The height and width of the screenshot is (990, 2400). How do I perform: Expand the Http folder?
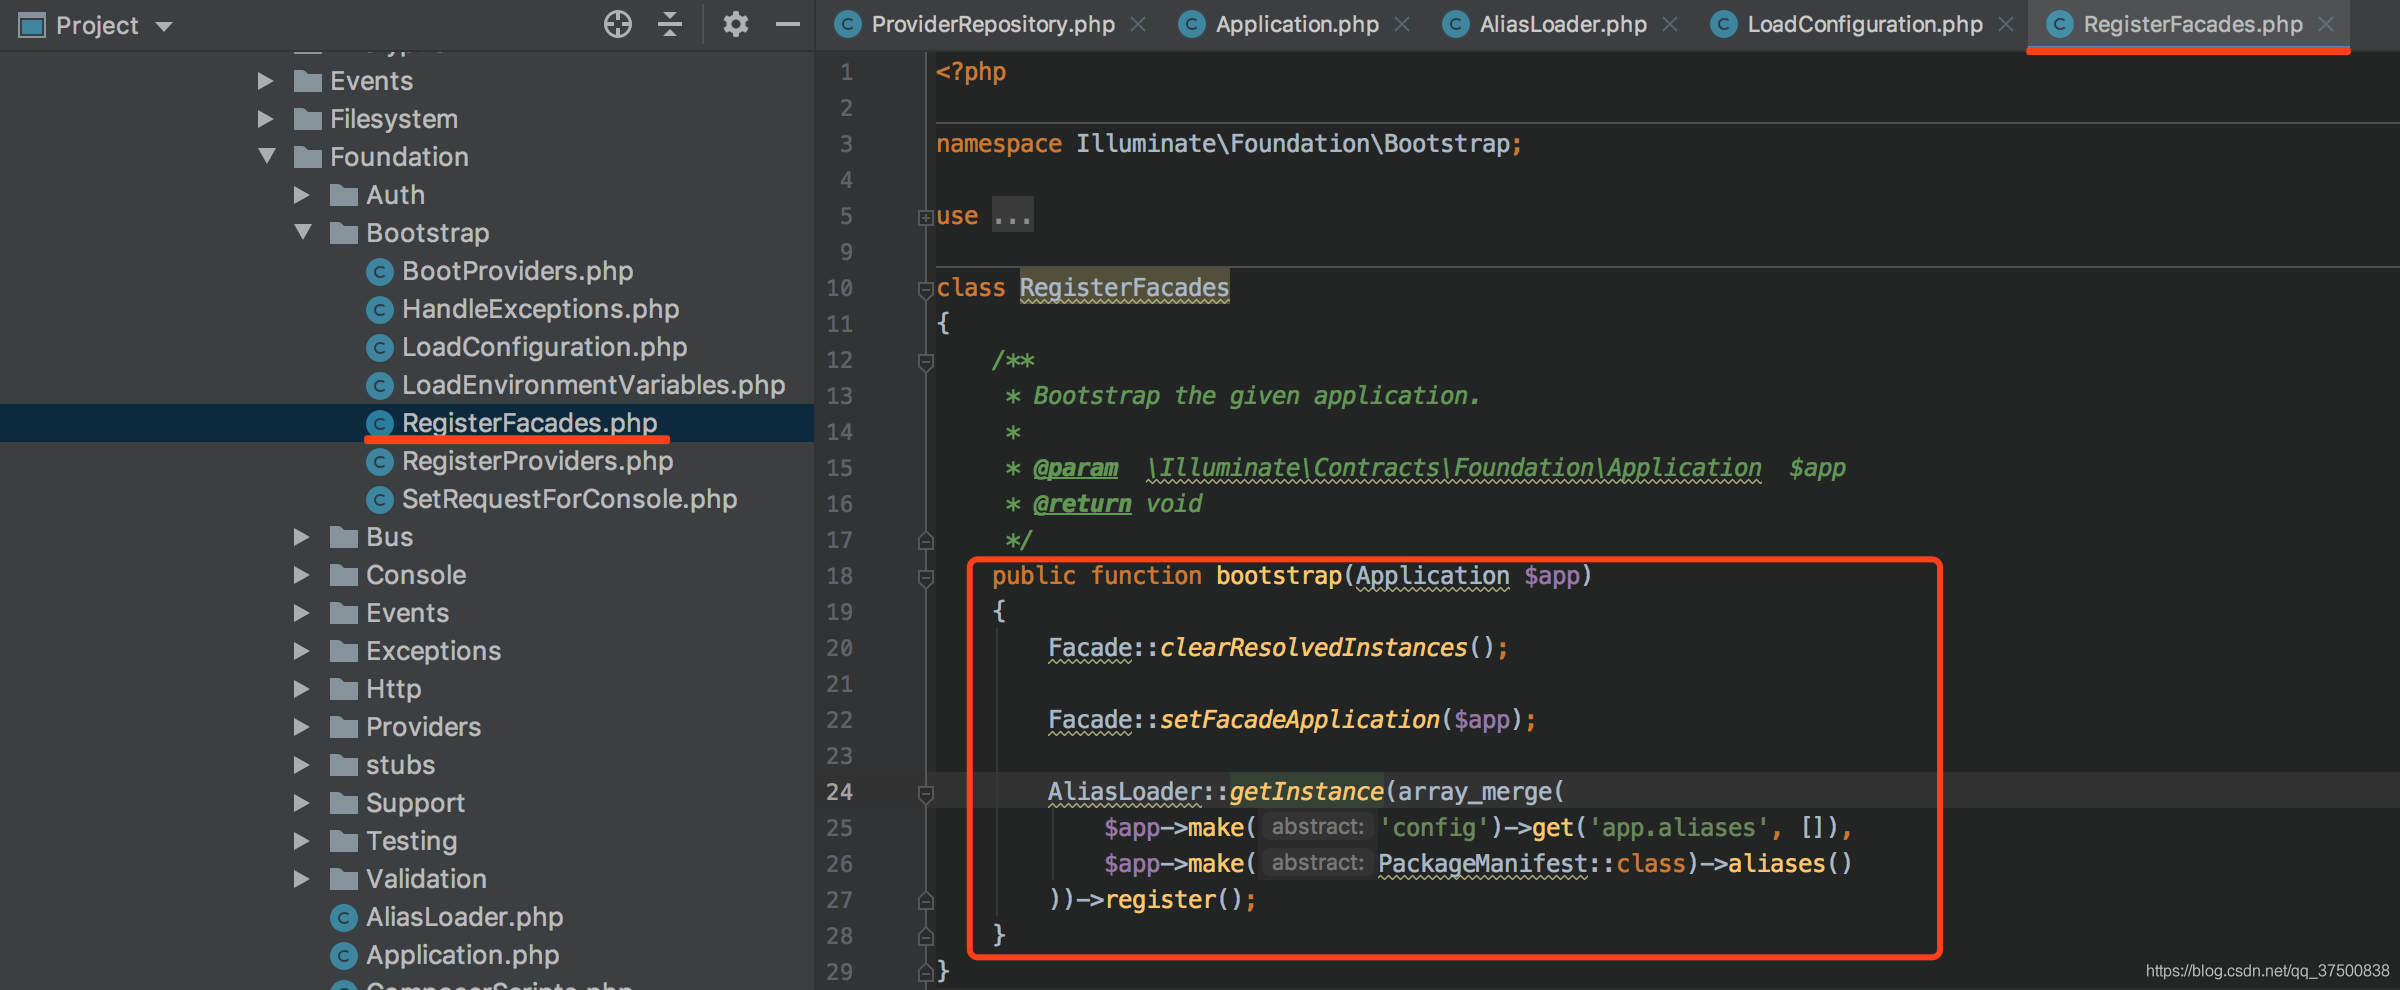301,689
